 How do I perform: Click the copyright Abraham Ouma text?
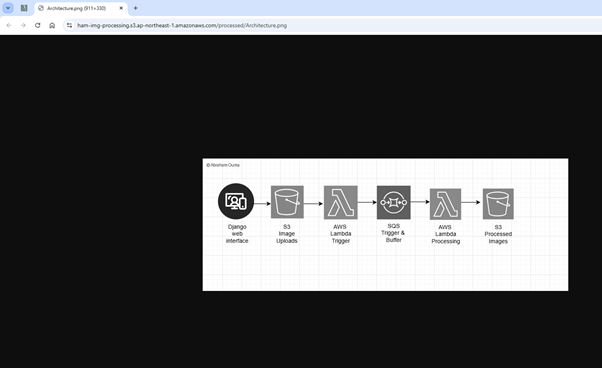pyautogui.click(x=223, y=165)
